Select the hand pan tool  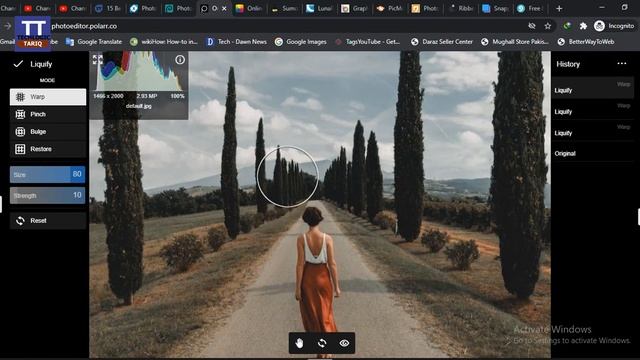pyautogui.click(x=300, y=343)
